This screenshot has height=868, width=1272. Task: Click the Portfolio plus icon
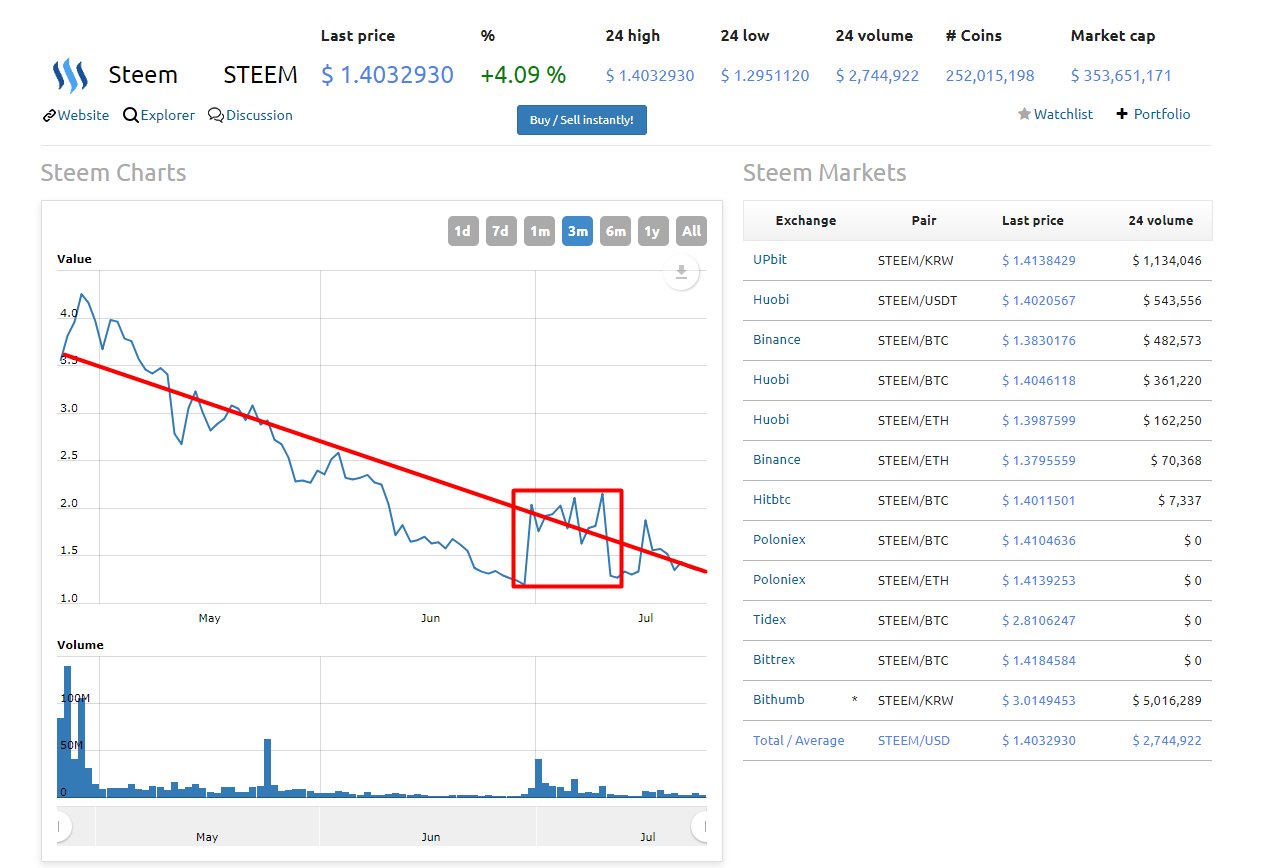click(1122, 114)
